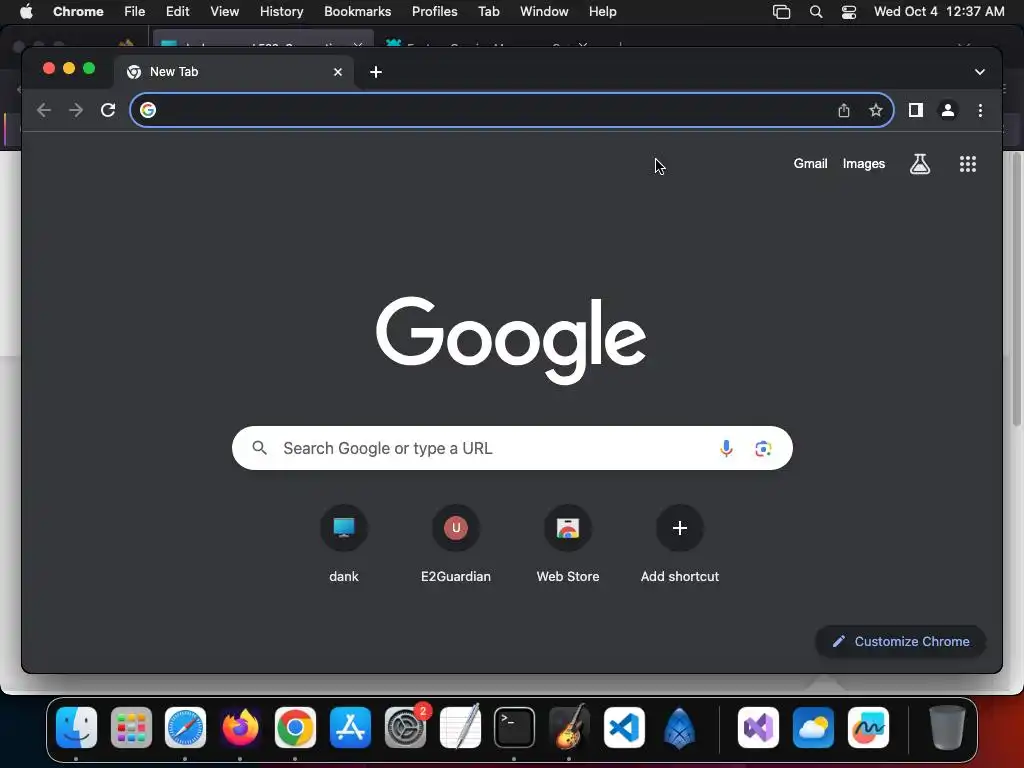Open a new tab with the plus button

pos(376,72)
